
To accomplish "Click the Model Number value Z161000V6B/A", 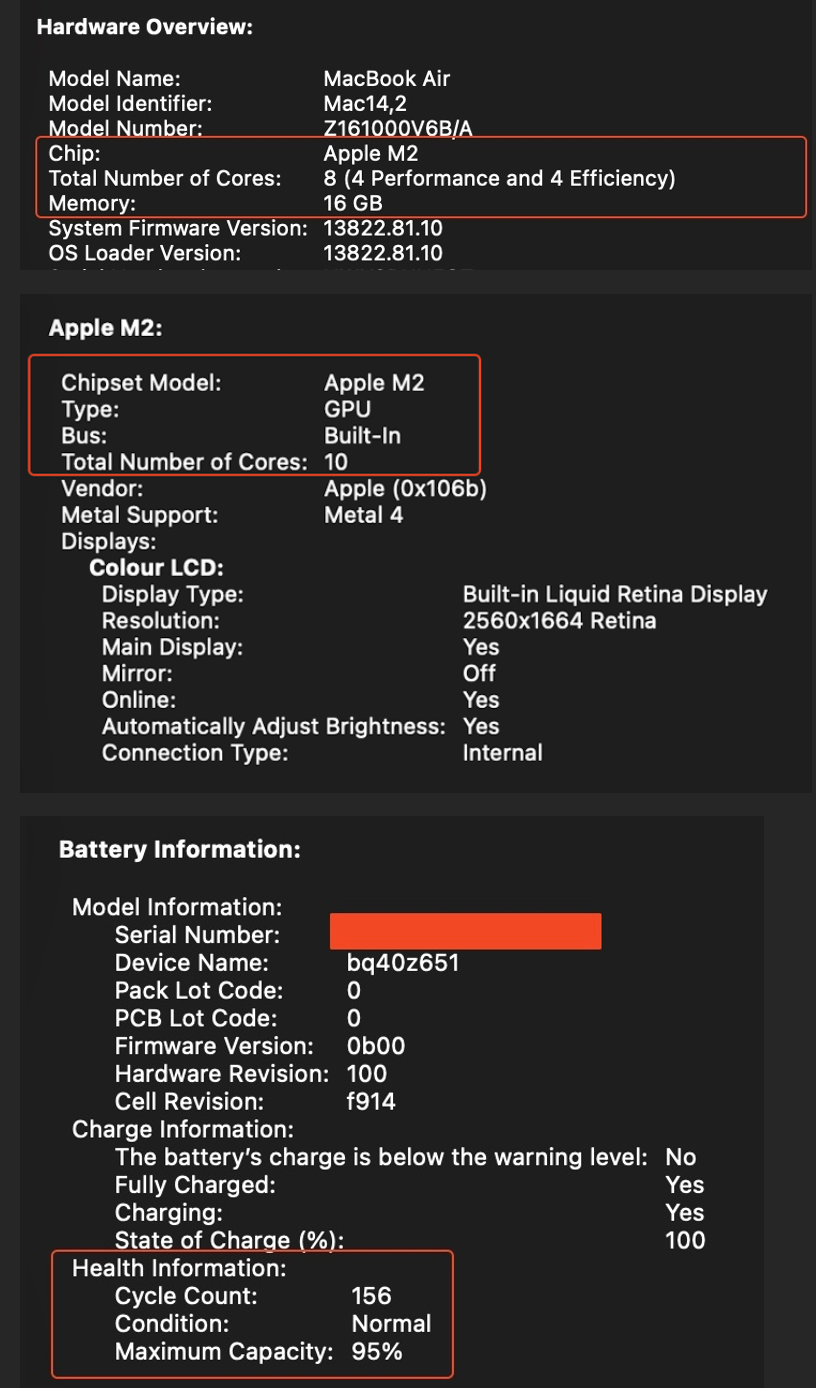I will [x=398, y=128].
